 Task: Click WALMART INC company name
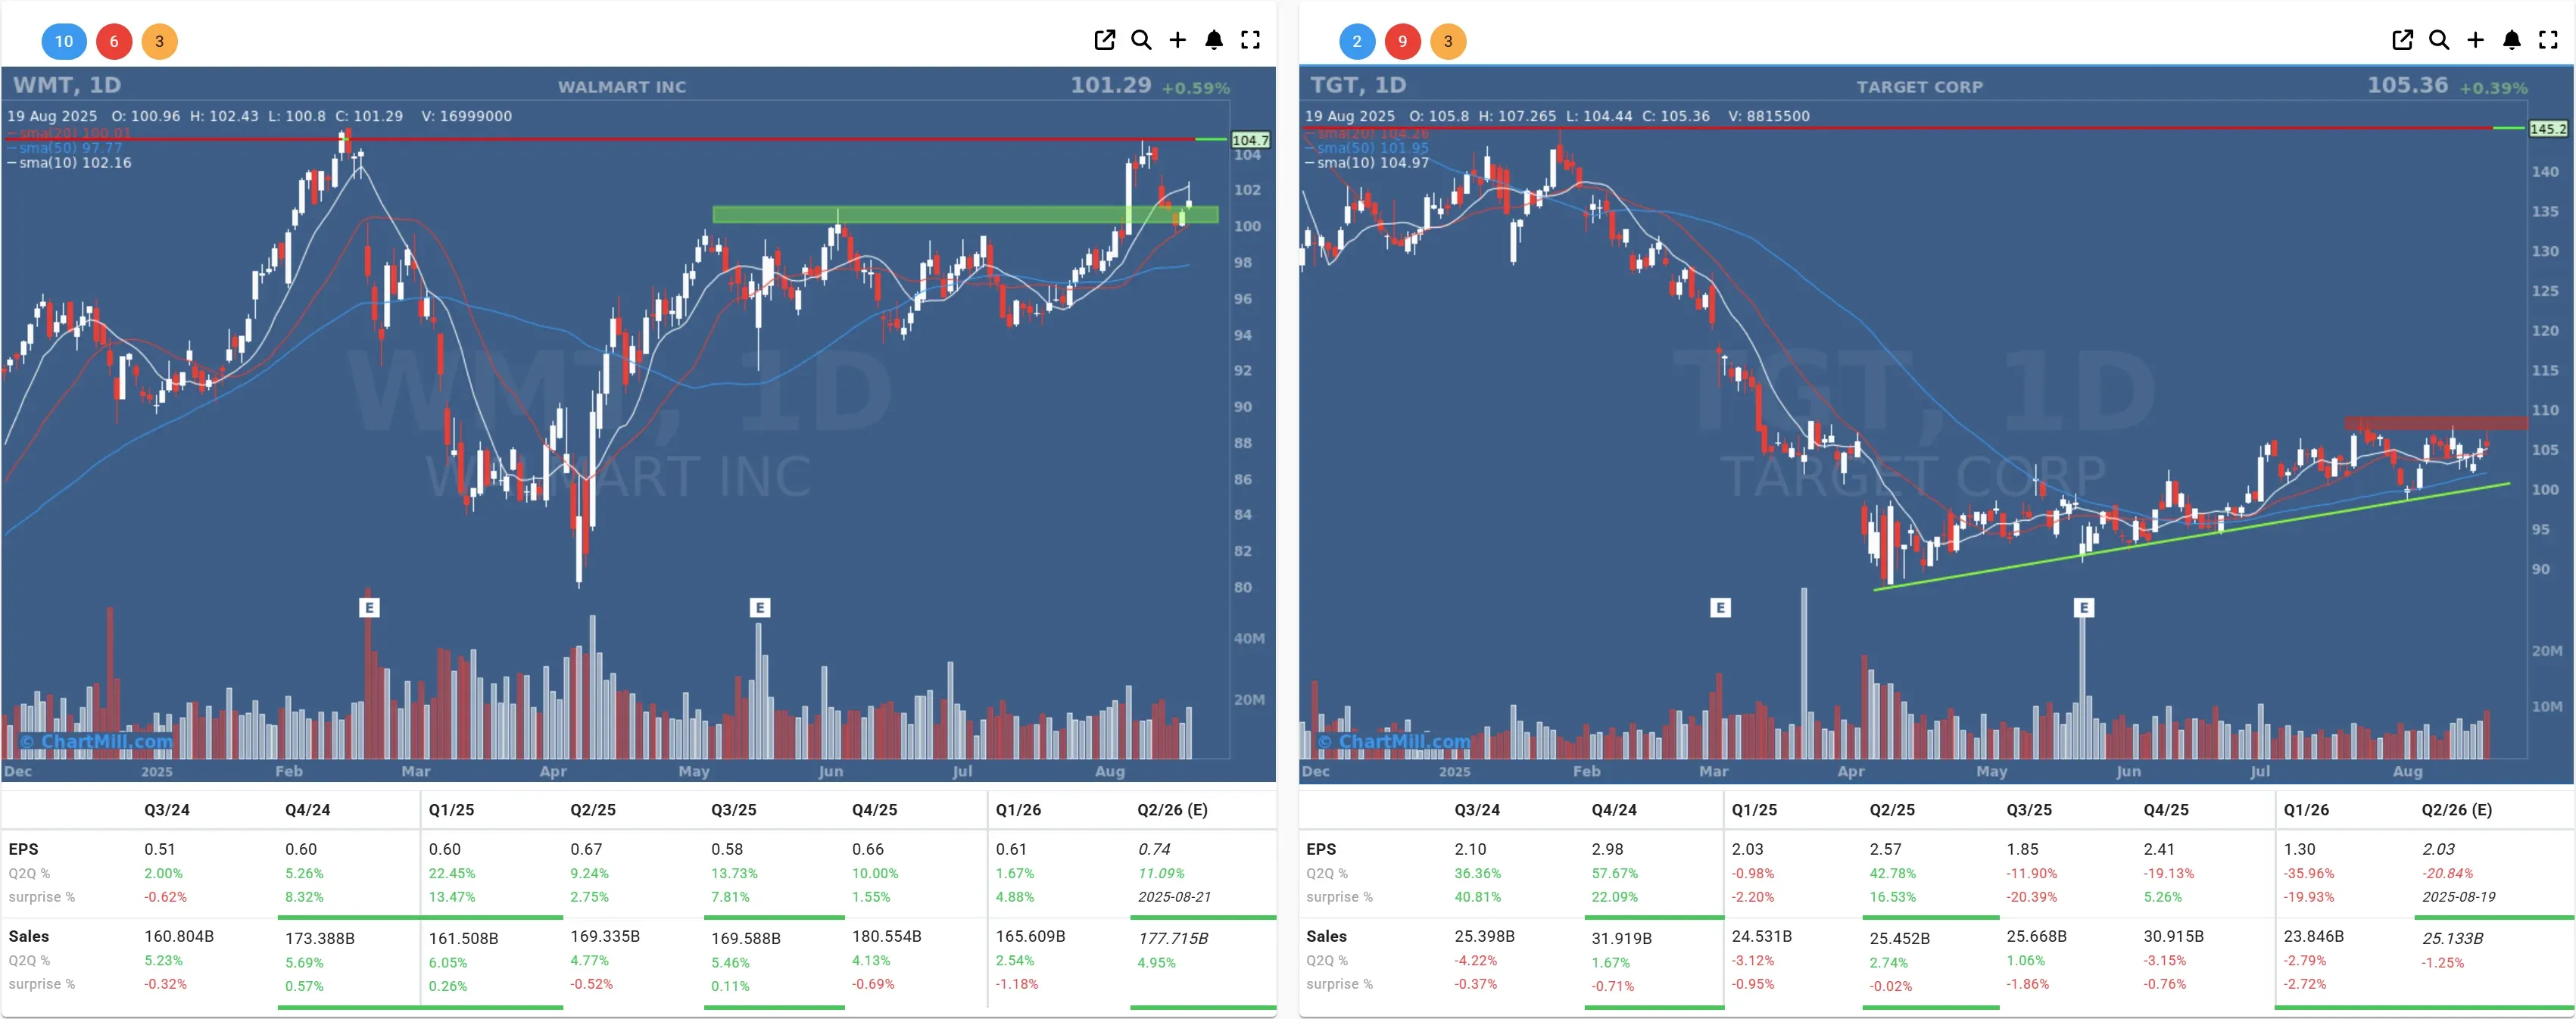click(622, 87)
